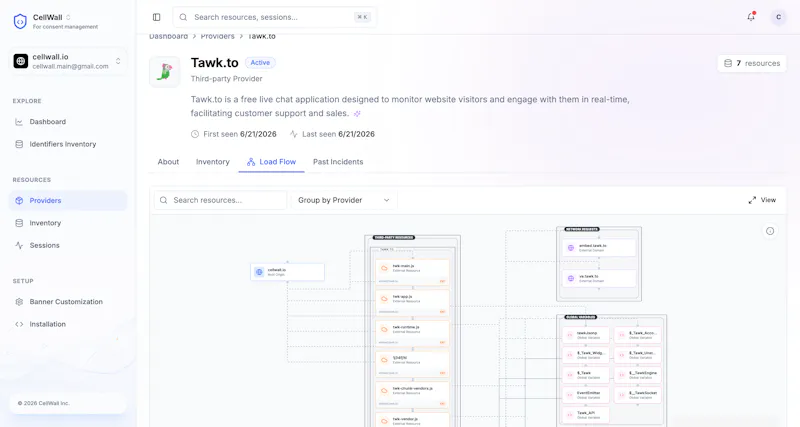Image resolution: width=800 pixels, height=427 pixels.
Task: Click the code icon of tawkJsonp variable
Action: click(x=570, y=335)
